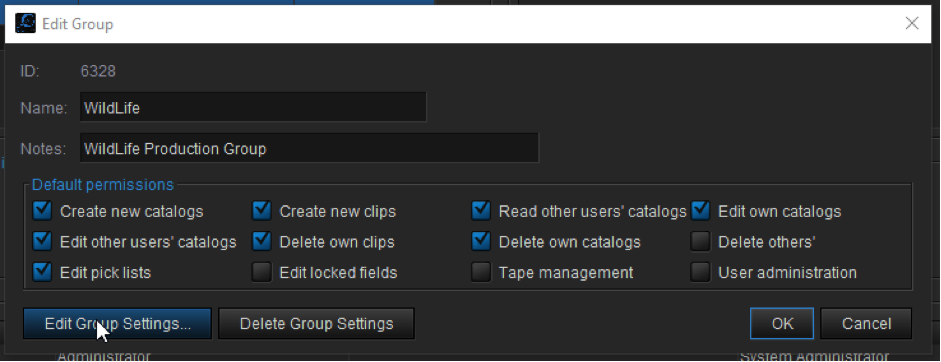Disable the Edit own catalogs permission
Viewport: 941px width, 362px height.
coord(700,211)
